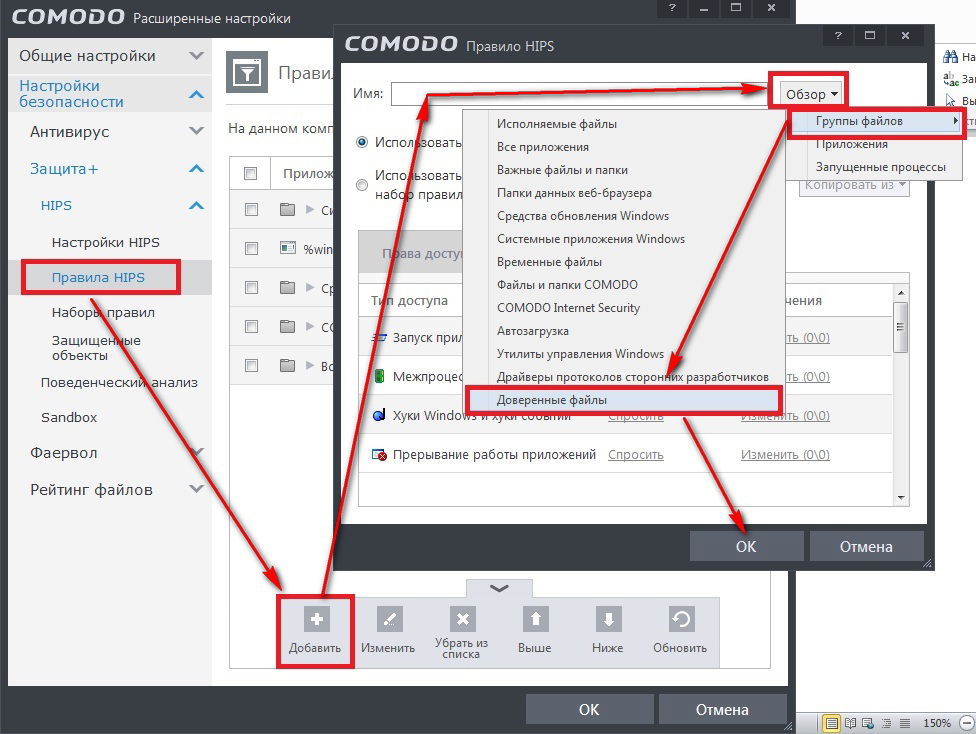Expand the Рейтинг файлов section

pyautogui.click(x=197, y=489)
